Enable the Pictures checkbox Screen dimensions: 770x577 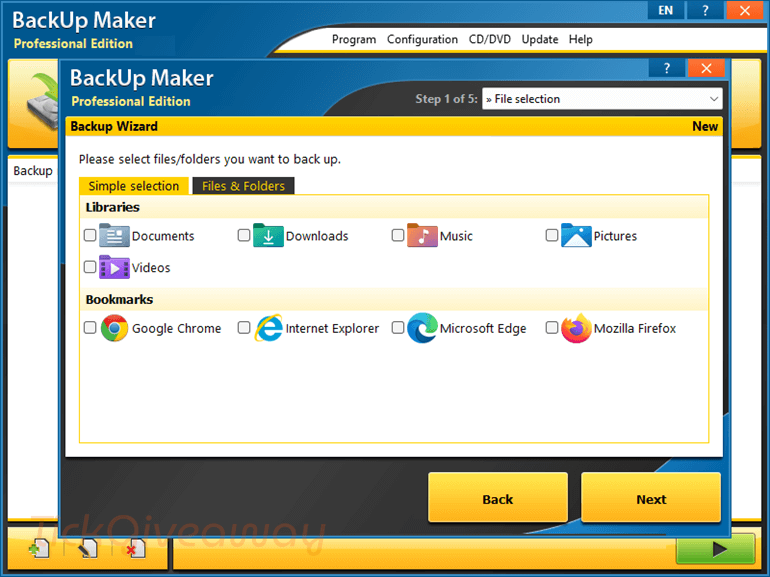click(x=552, y=235)
